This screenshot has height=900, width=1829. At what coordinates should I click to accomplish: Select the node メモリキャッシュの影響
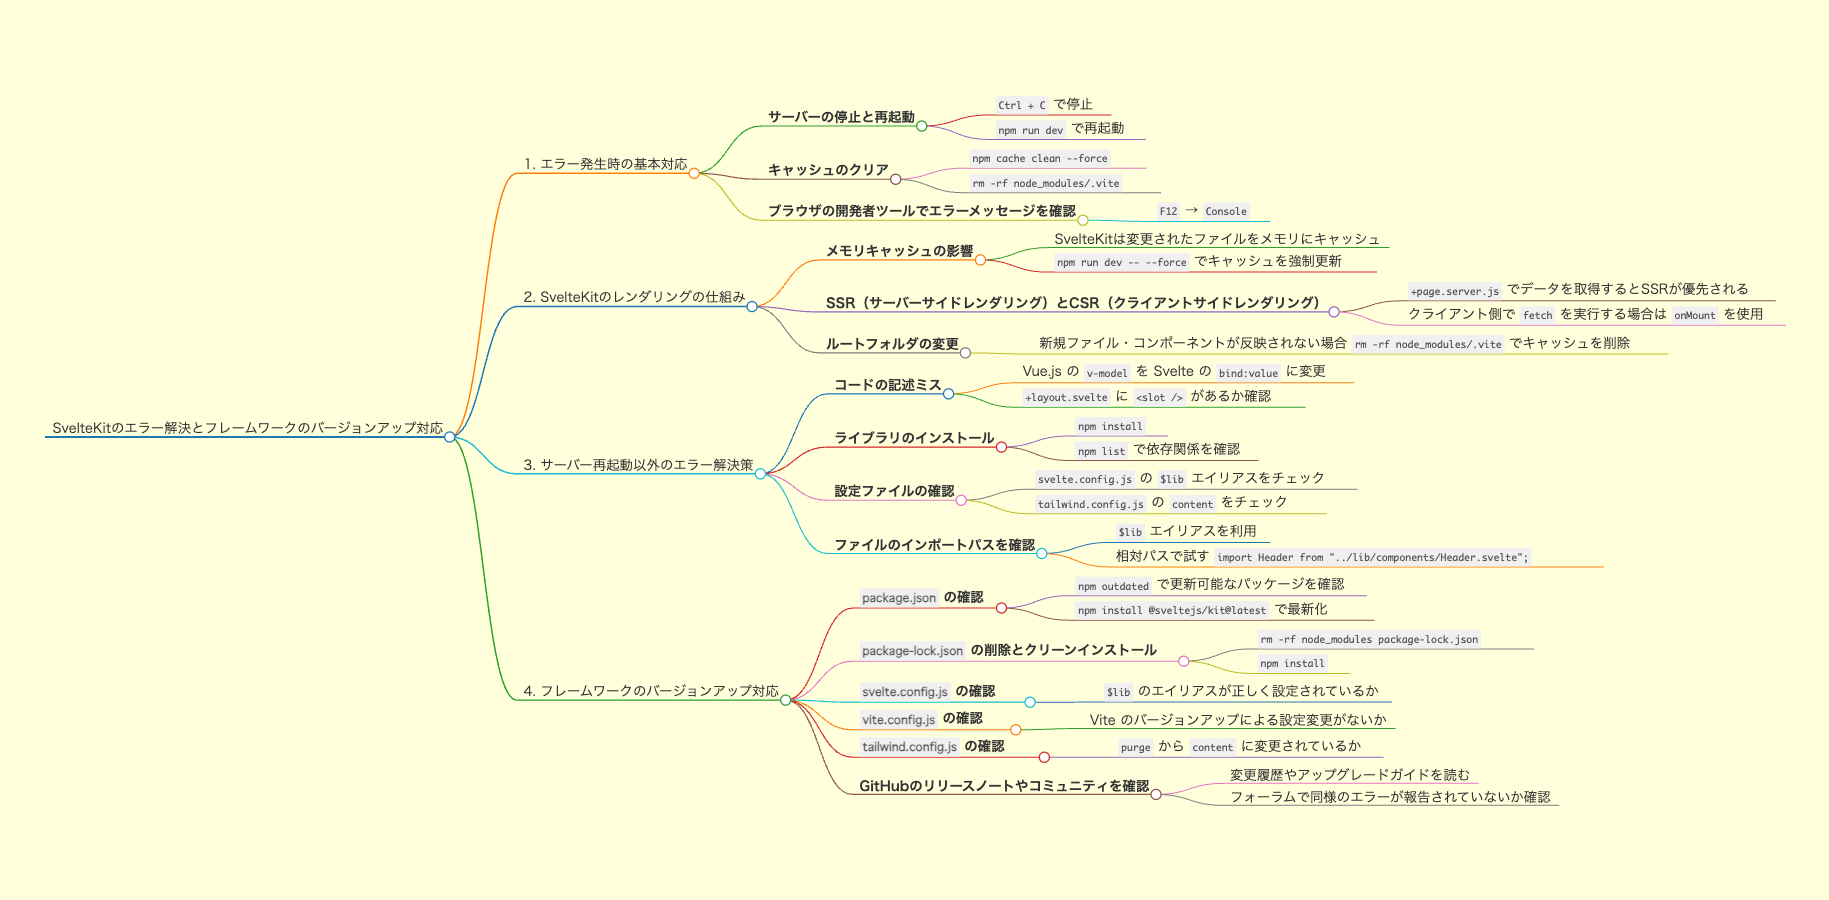pyautogui.click(x=899, y=251)
